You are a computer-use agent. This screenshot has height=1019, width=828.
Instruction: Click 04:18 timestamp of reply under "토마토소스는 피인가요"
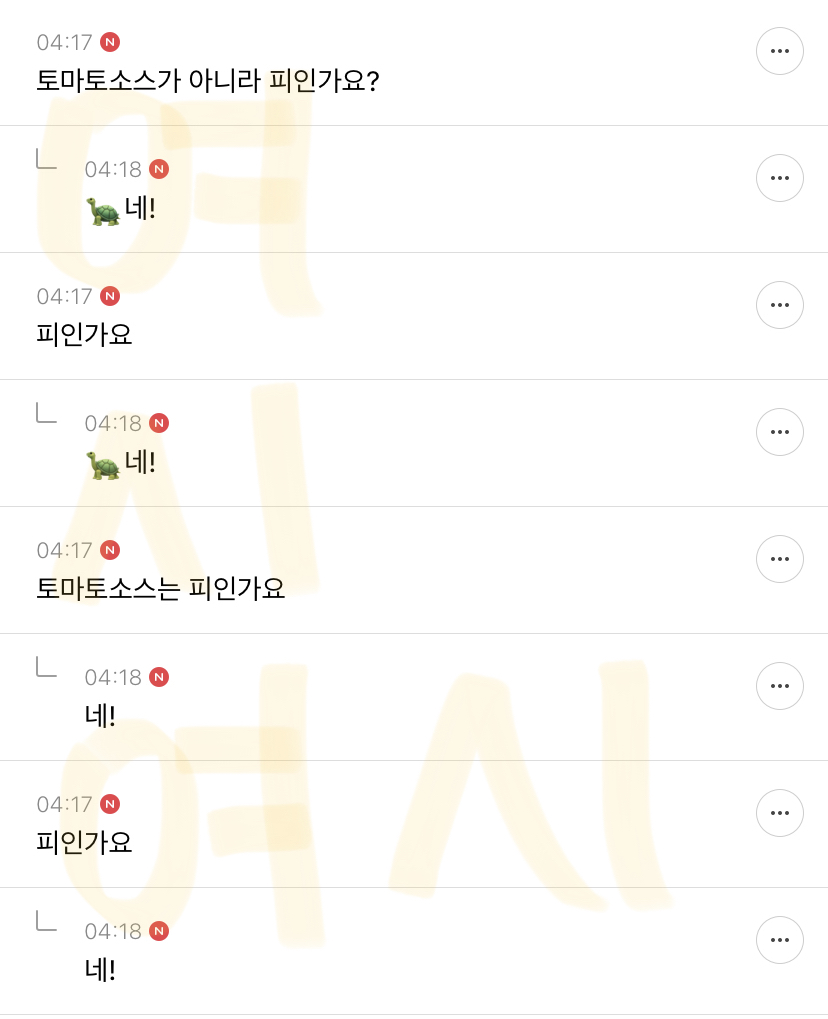[113, 677]
